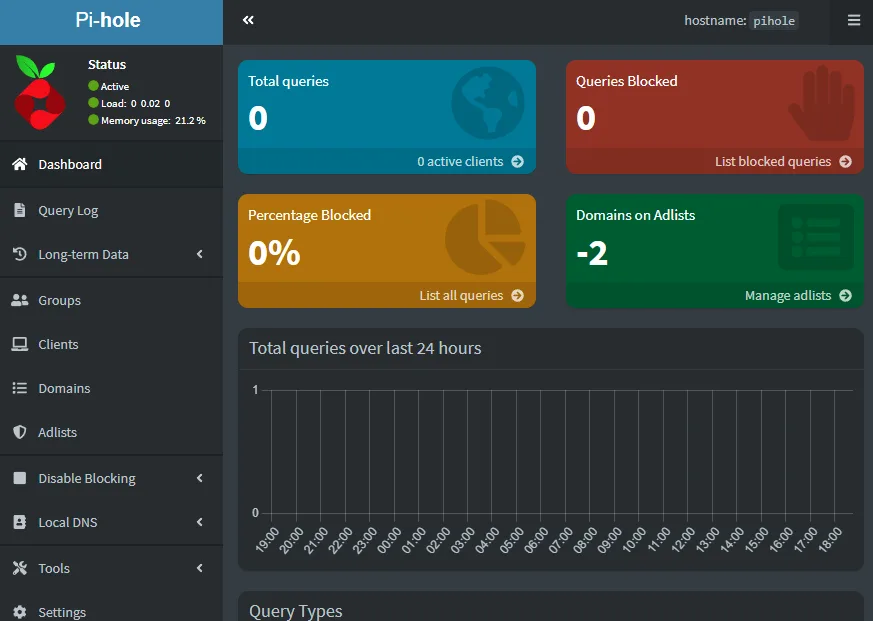Viewport: 873px width, 621px height.
Task: Click the Query Types panel heading
Action: (296, 611)
